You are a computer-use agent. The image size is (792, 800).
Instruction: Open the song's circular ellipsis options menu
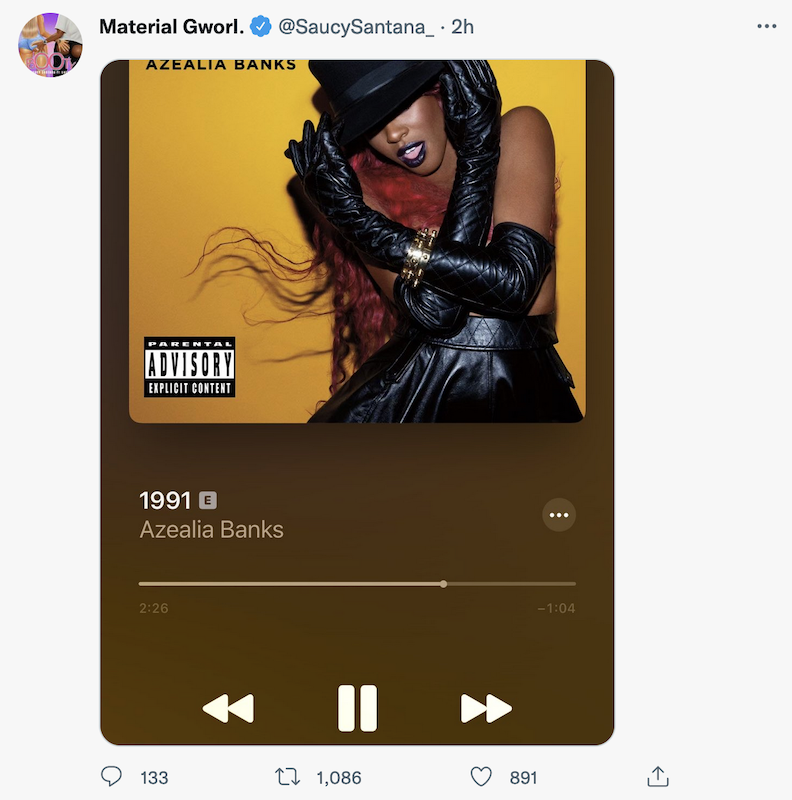(559, 515)
